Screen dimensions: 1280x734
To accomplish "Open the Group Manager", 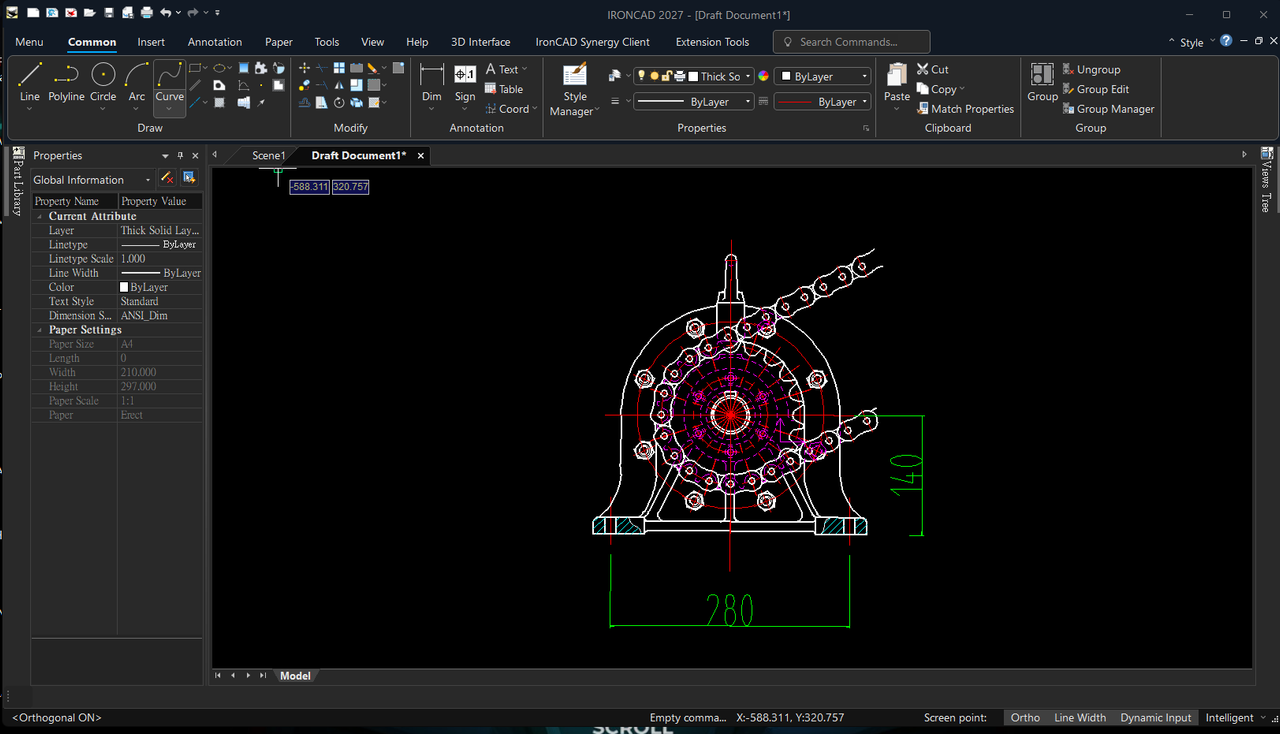I will 1108,109.
